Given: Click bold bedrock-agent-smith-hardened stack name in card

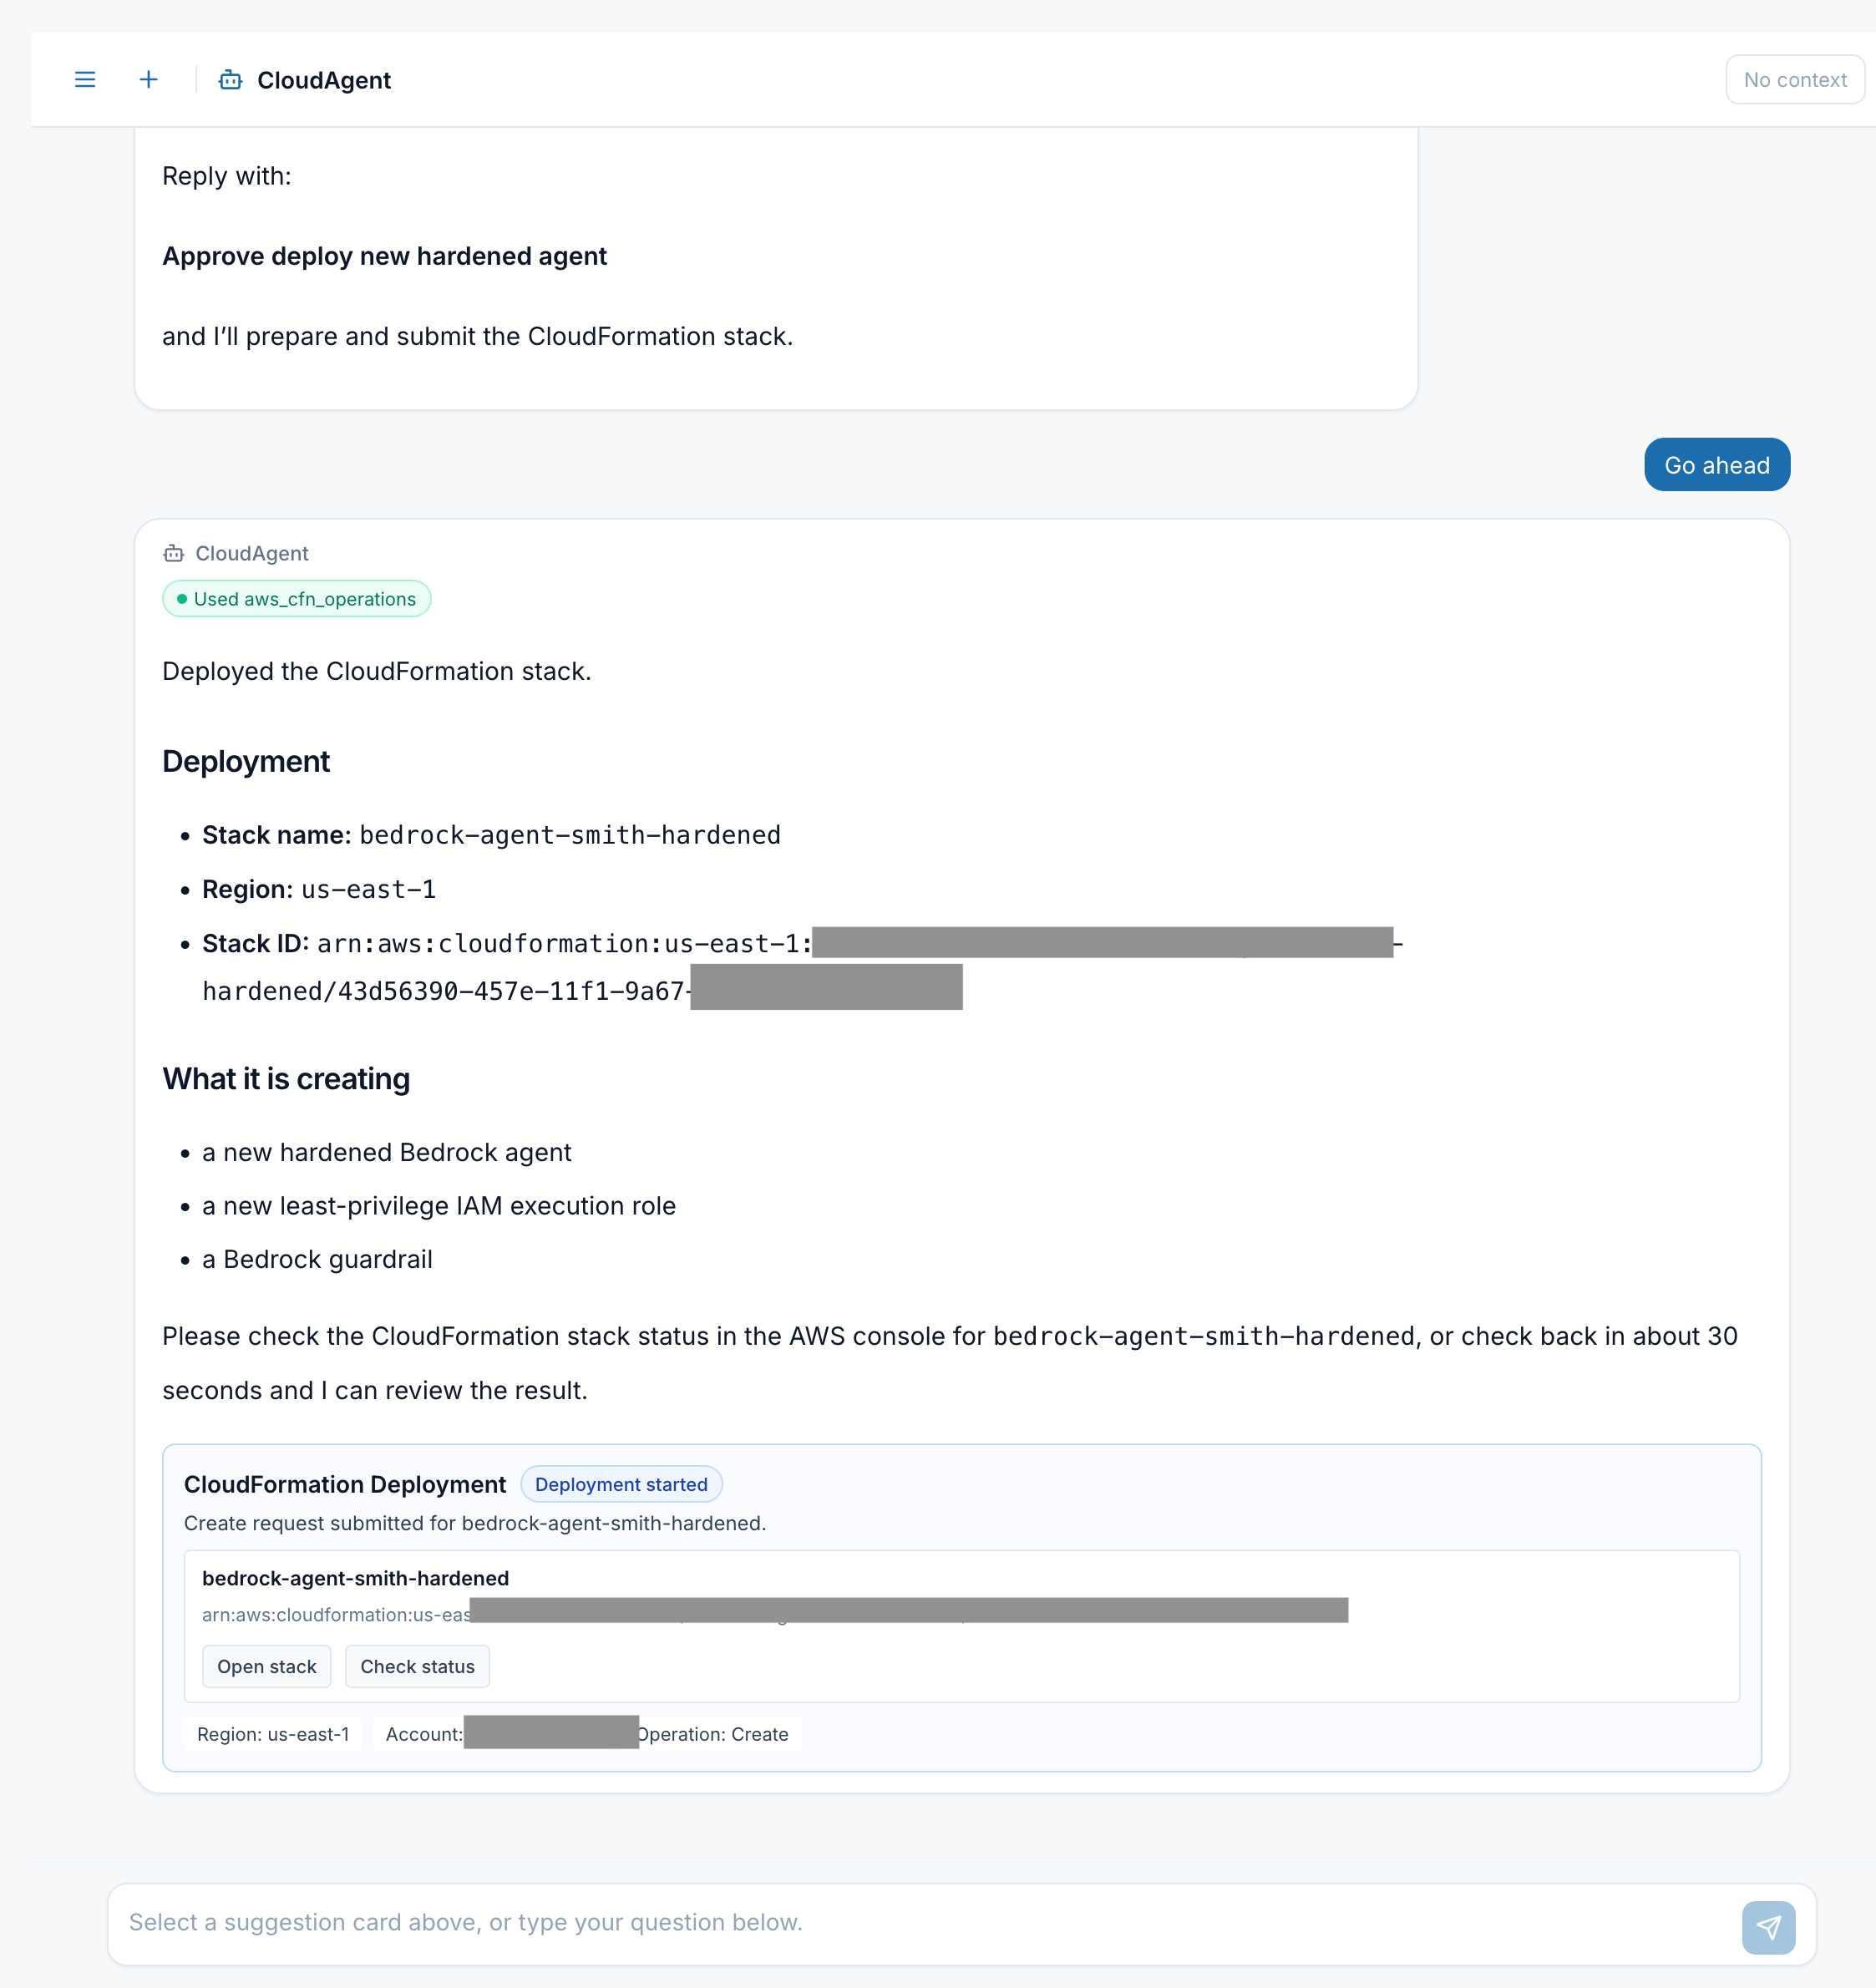Looking at the screenshot, I should [x=356, y=1578].
